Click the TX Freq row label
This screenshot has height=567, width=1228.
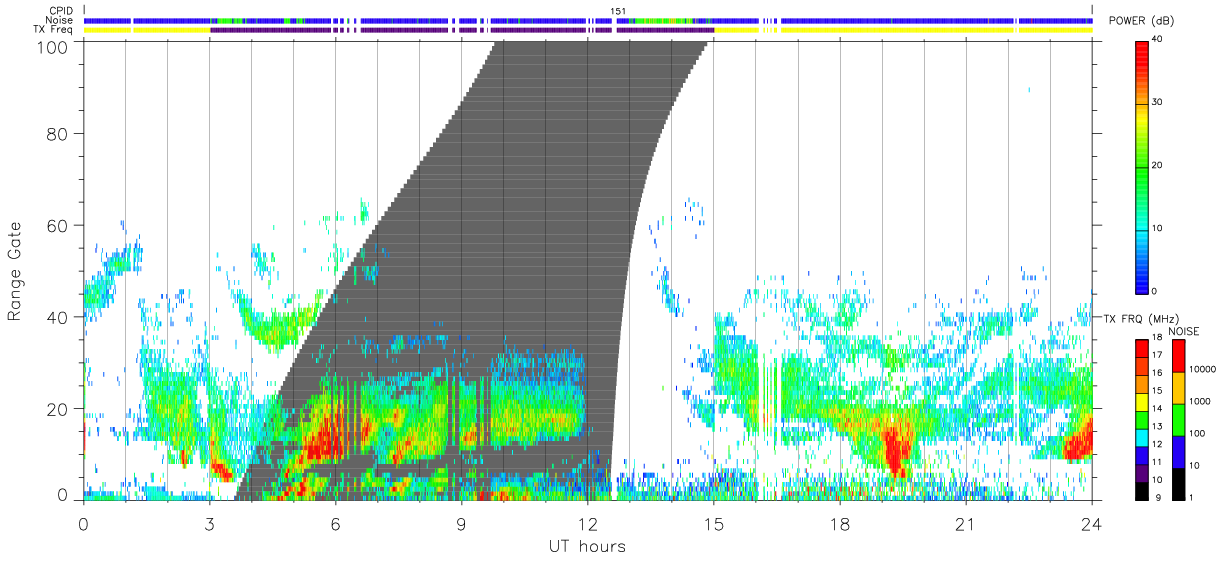[54, 30]
